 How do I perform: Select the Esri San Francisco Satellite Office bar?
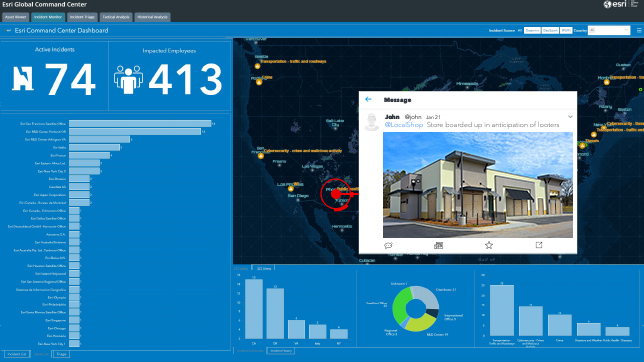[x=140, y=124]
